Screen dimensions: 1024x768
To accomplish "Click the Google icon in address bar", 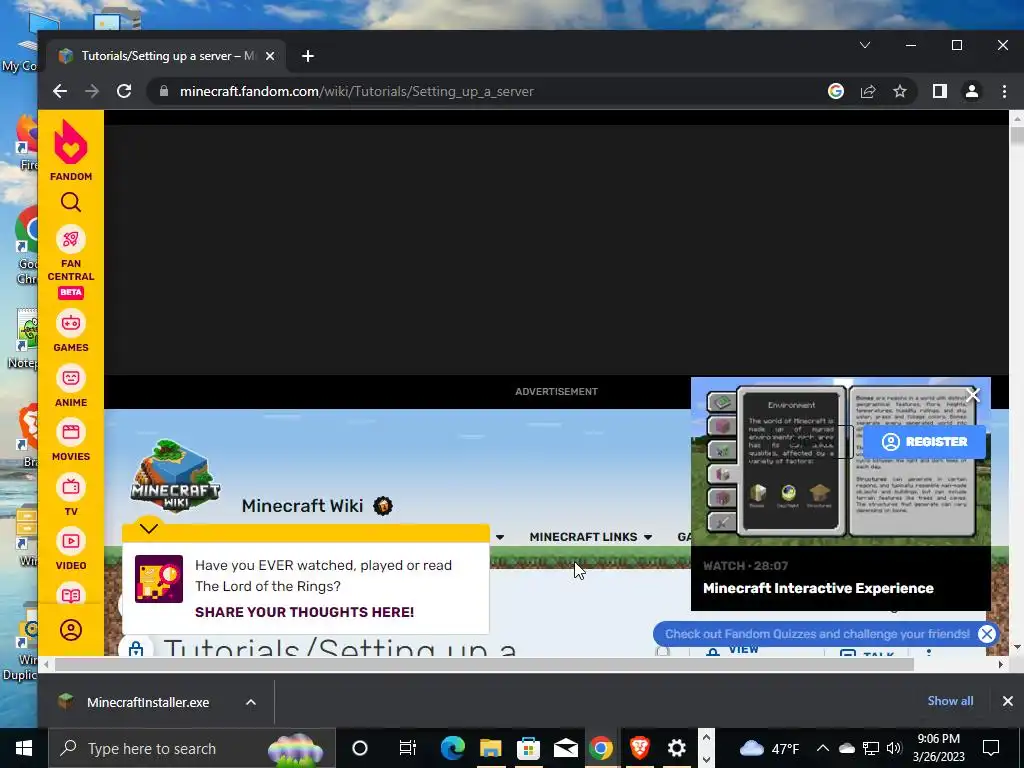I will click(835, 91).
